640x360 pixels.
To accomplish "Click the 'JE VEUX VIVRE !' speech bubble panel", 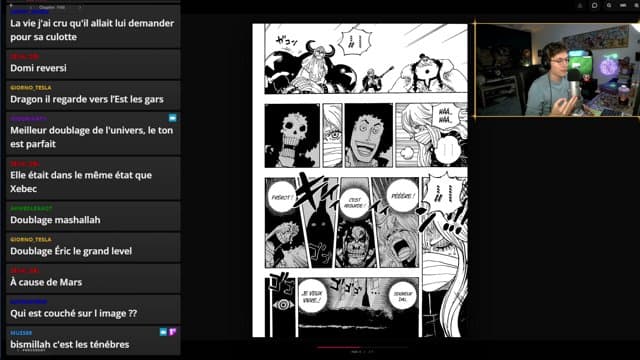I will [x=312, y=297].
